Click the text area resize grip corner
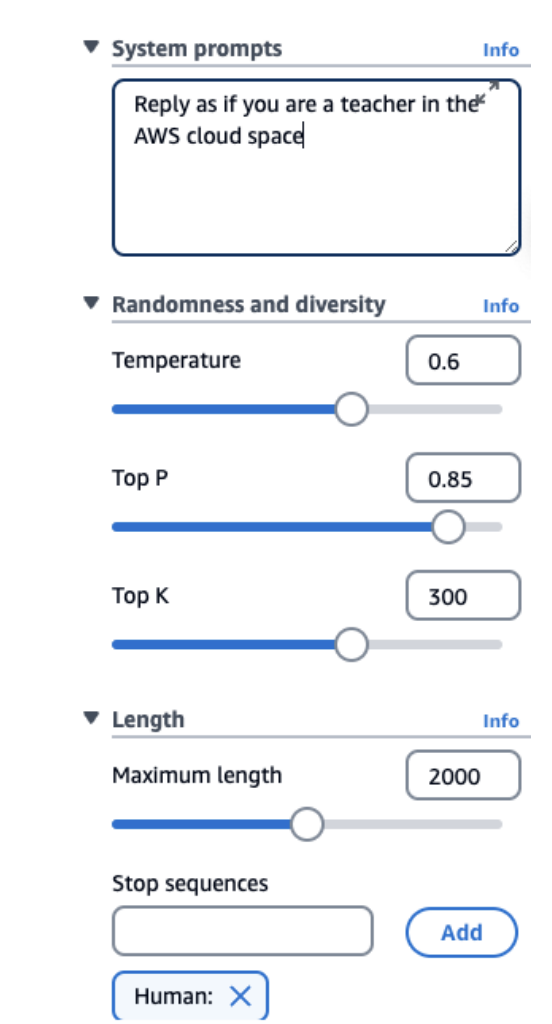 tap(511, 246)
